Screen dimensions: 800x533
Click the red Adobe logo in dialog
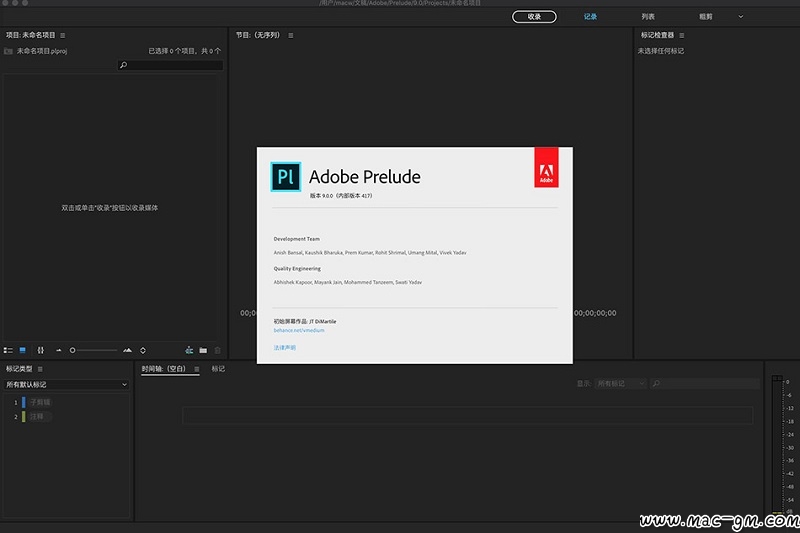click(546, 168)
